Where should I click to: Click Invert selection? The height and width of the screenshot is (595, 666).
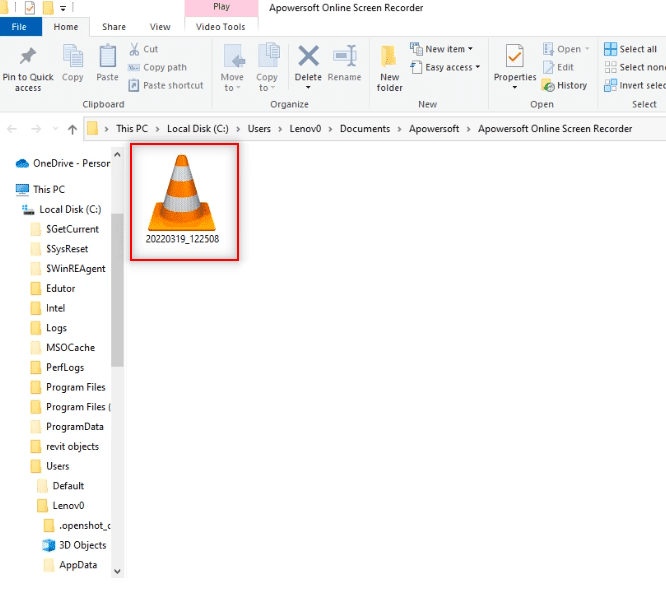point(635,86)
